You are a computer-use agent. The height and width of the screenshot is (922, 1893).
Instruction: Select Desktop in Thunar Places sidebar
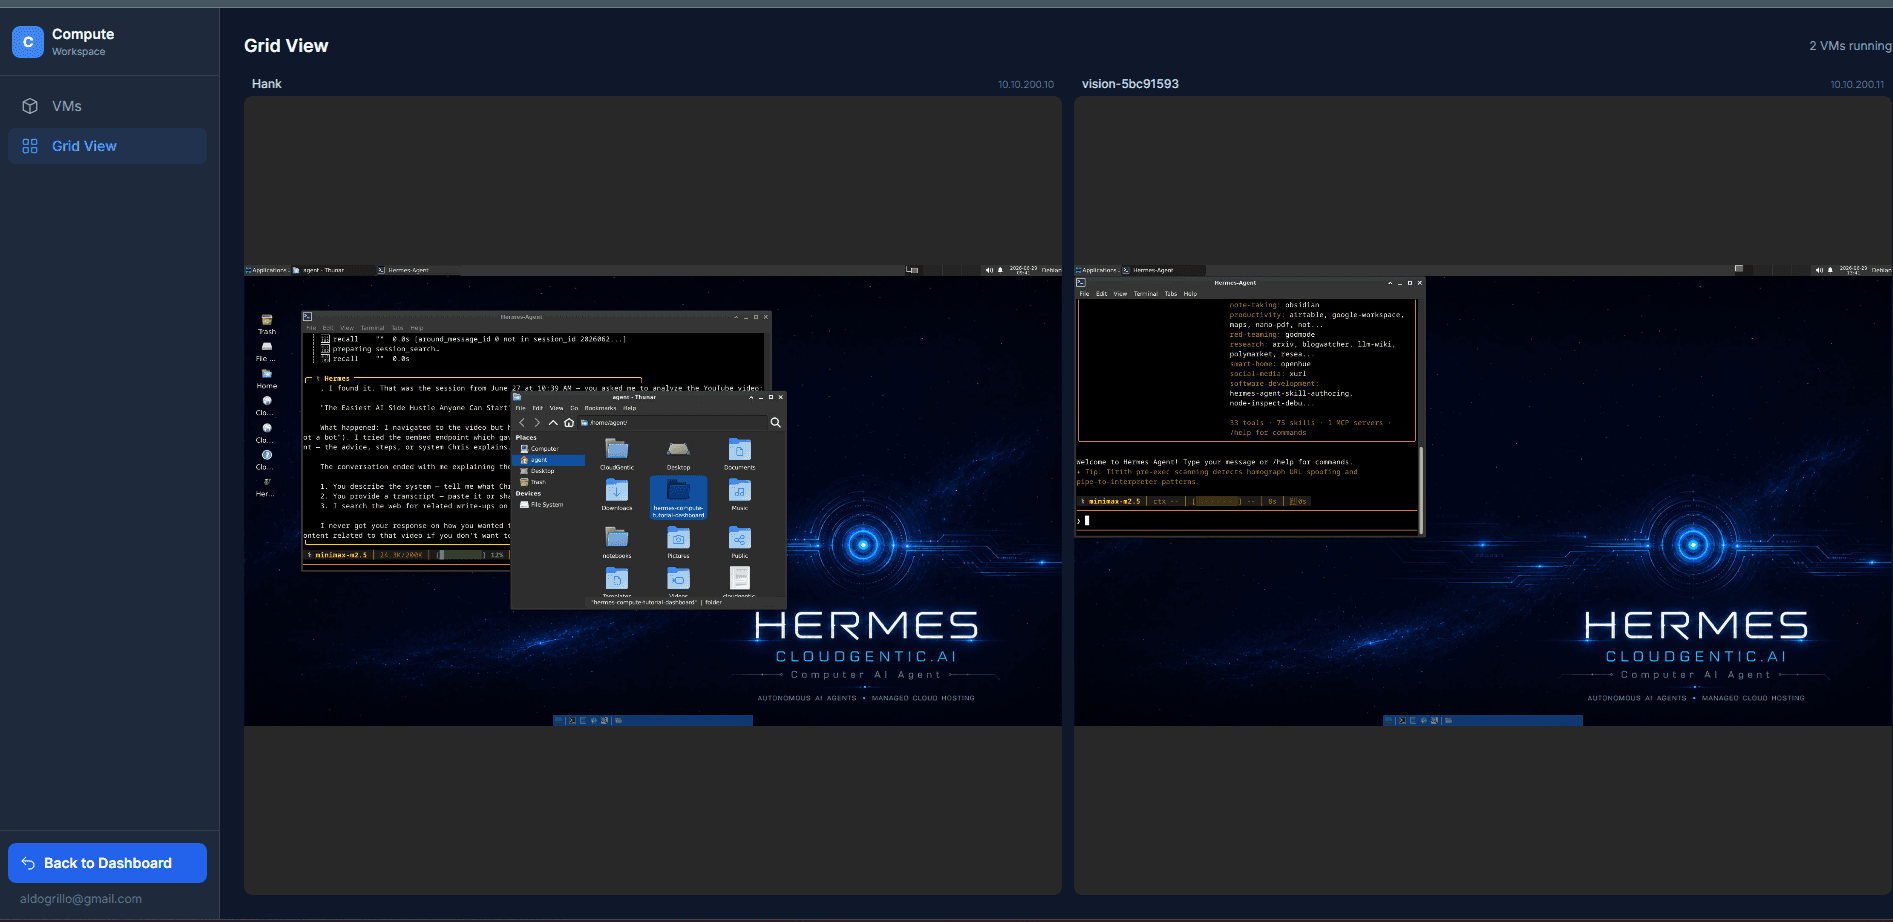click(x=548, y=471)
